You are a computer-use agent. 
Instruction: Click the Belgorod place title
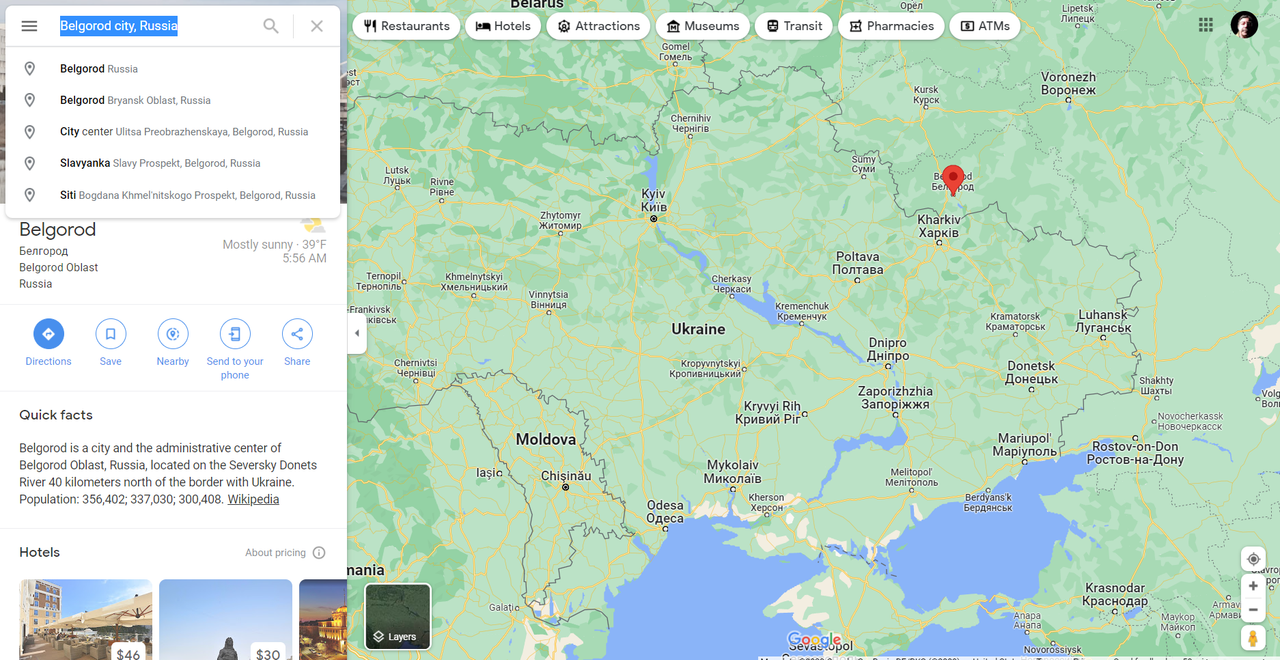(58, 230)
